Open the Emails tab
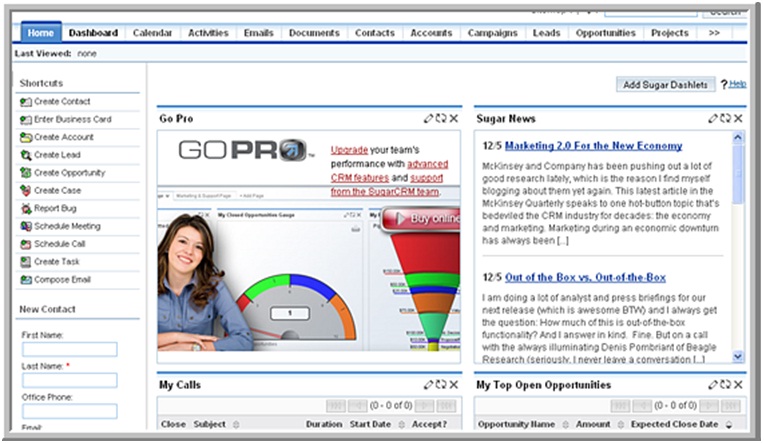 [x=258, y=33]
